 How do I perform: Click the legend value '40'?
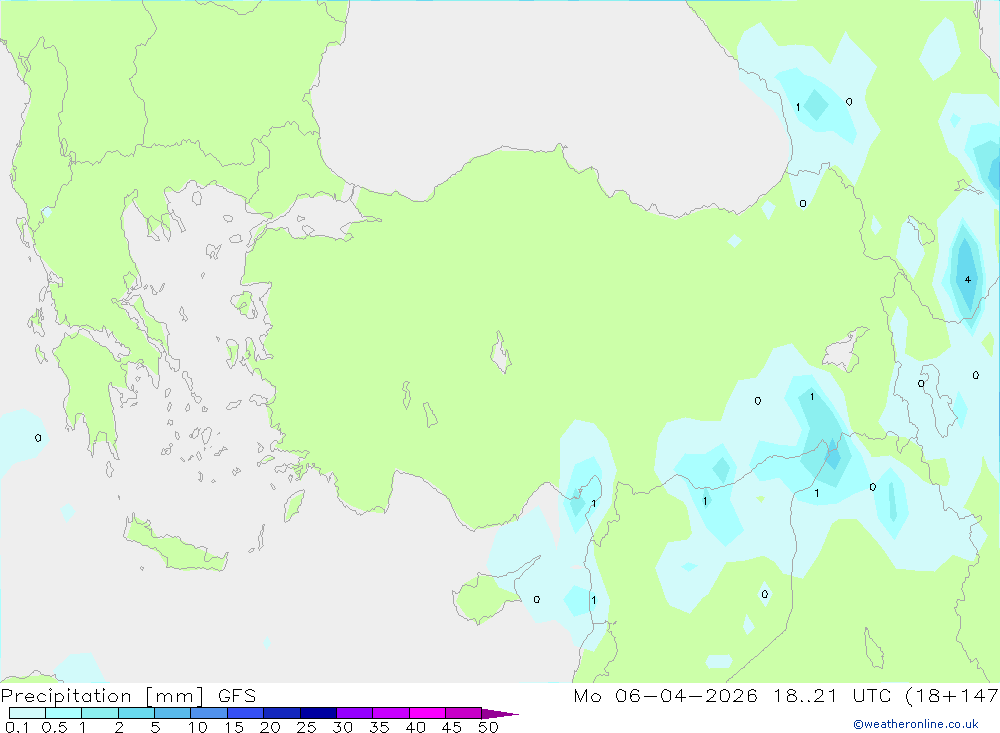(415, 727)
